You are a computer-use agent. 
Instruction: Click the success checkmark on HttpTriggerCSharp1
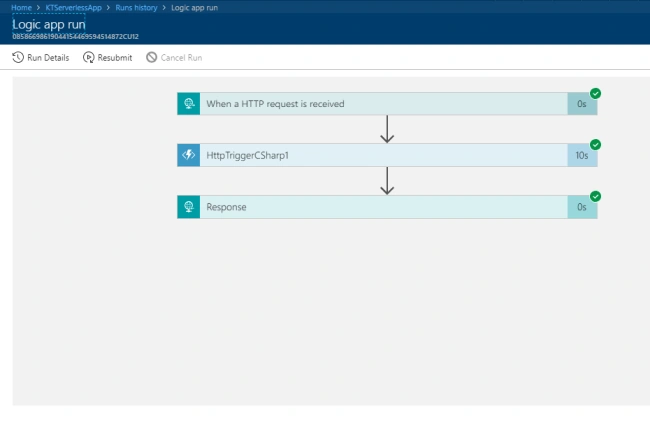coord(595,145)
